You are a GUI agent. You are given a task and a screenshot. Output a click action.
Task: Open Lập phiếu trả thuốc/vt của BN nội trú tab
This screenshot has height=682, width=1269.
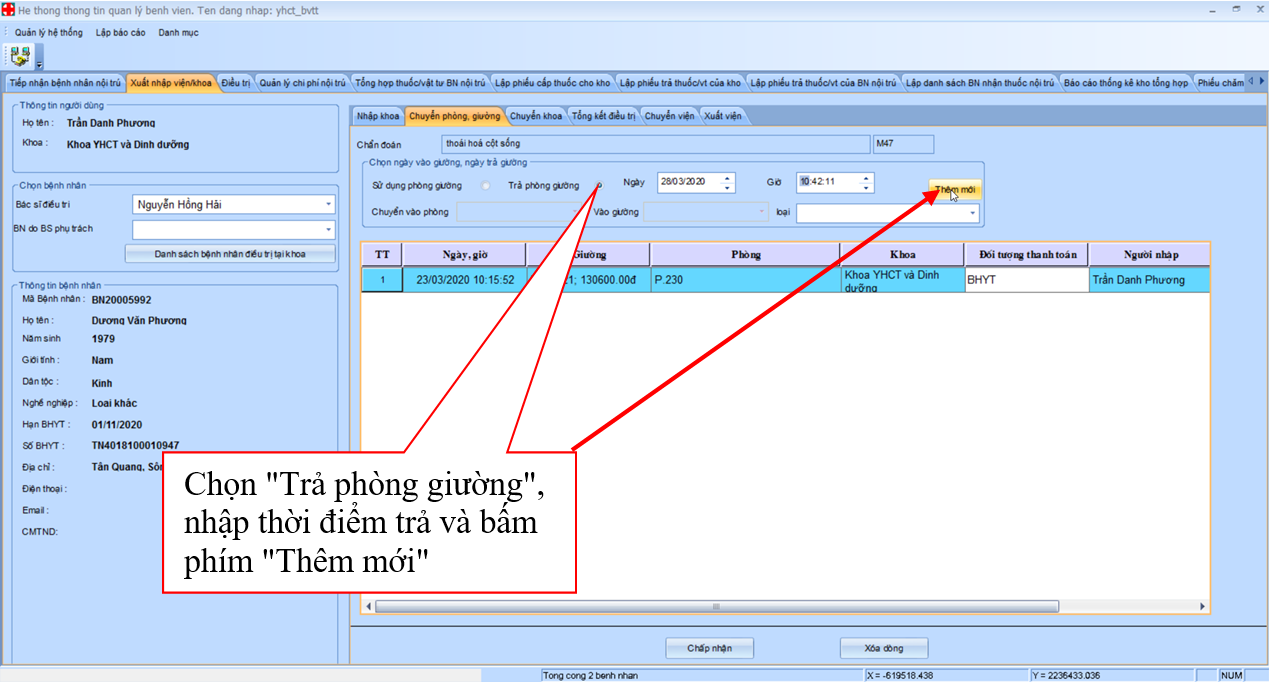click(x=823, y=82)
